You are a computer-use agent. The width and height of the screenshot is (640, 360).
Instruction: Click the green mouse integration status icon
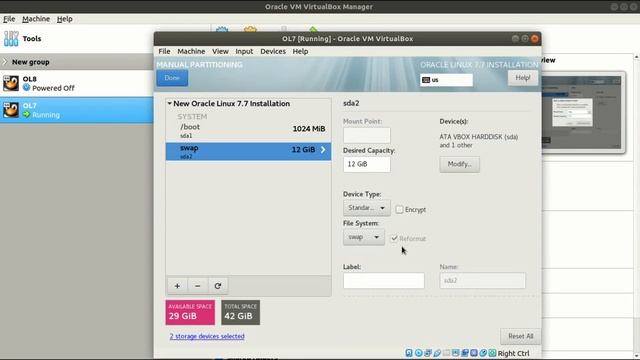[492, 353]
